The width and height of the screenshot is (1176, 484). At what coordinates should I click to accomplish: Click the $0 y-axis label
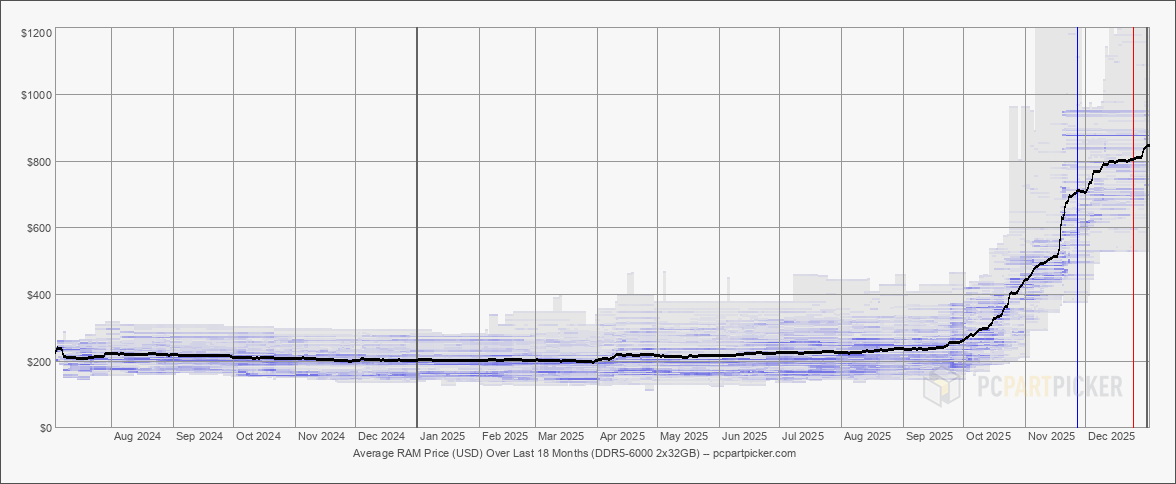(x=45, y=428)
